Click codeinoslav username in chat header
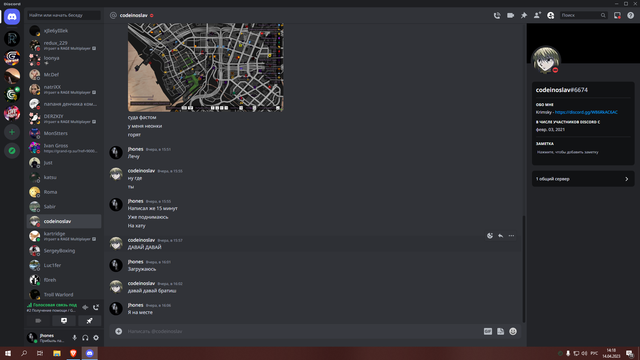Viewport: 640px width, 360px height. point(133,16)
